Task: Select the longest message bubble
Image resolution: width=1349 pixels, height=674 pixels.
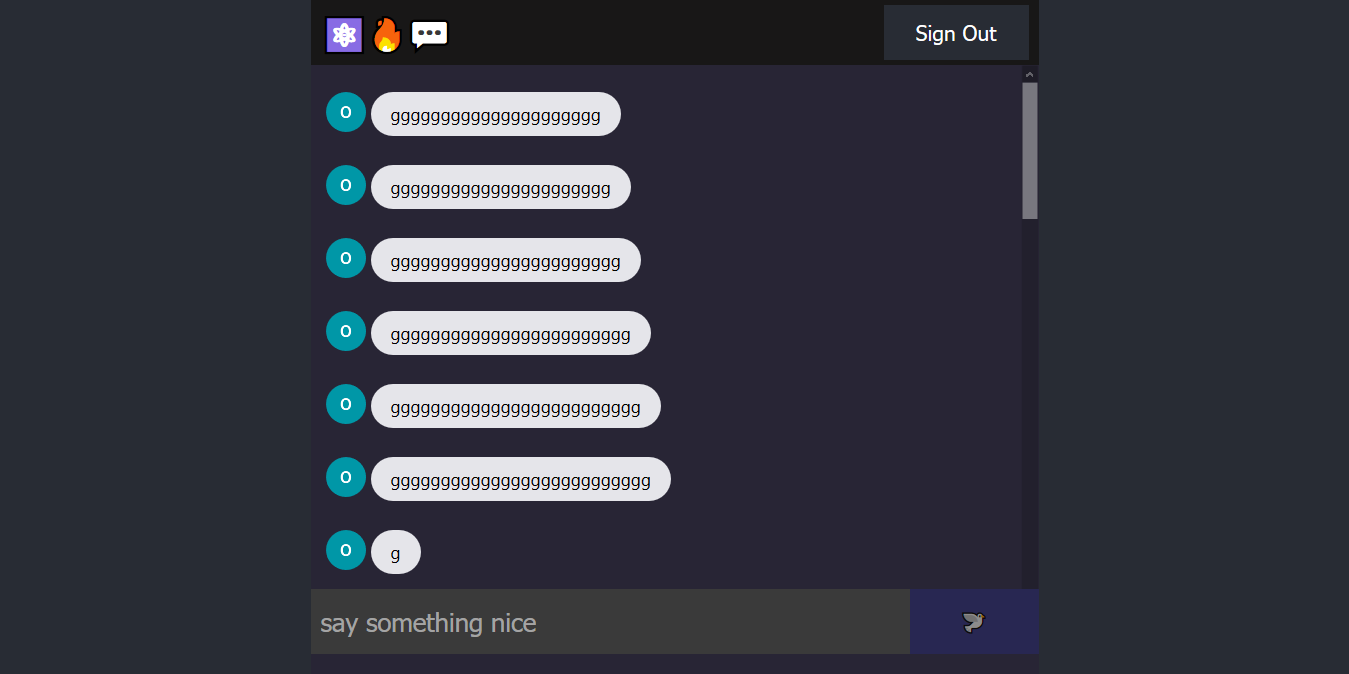Action: tap(520, 478)
